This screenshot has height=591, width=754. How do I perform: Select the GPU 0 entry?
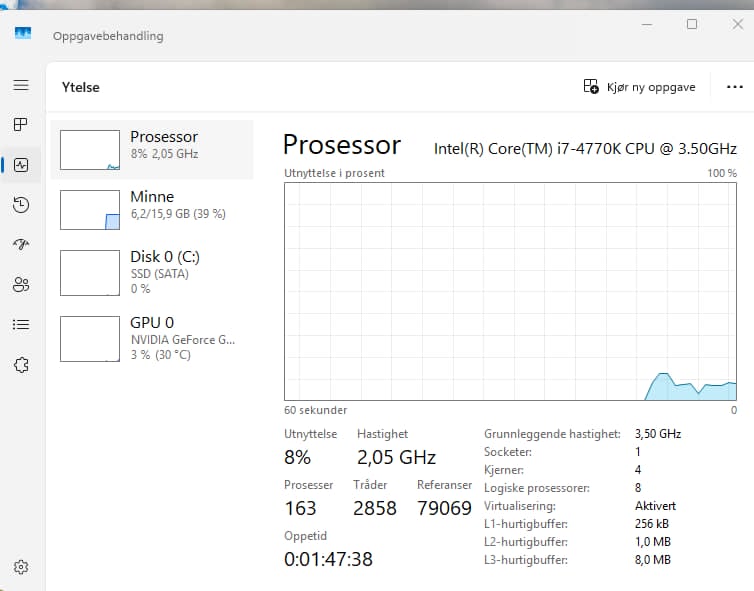(152, 339)
